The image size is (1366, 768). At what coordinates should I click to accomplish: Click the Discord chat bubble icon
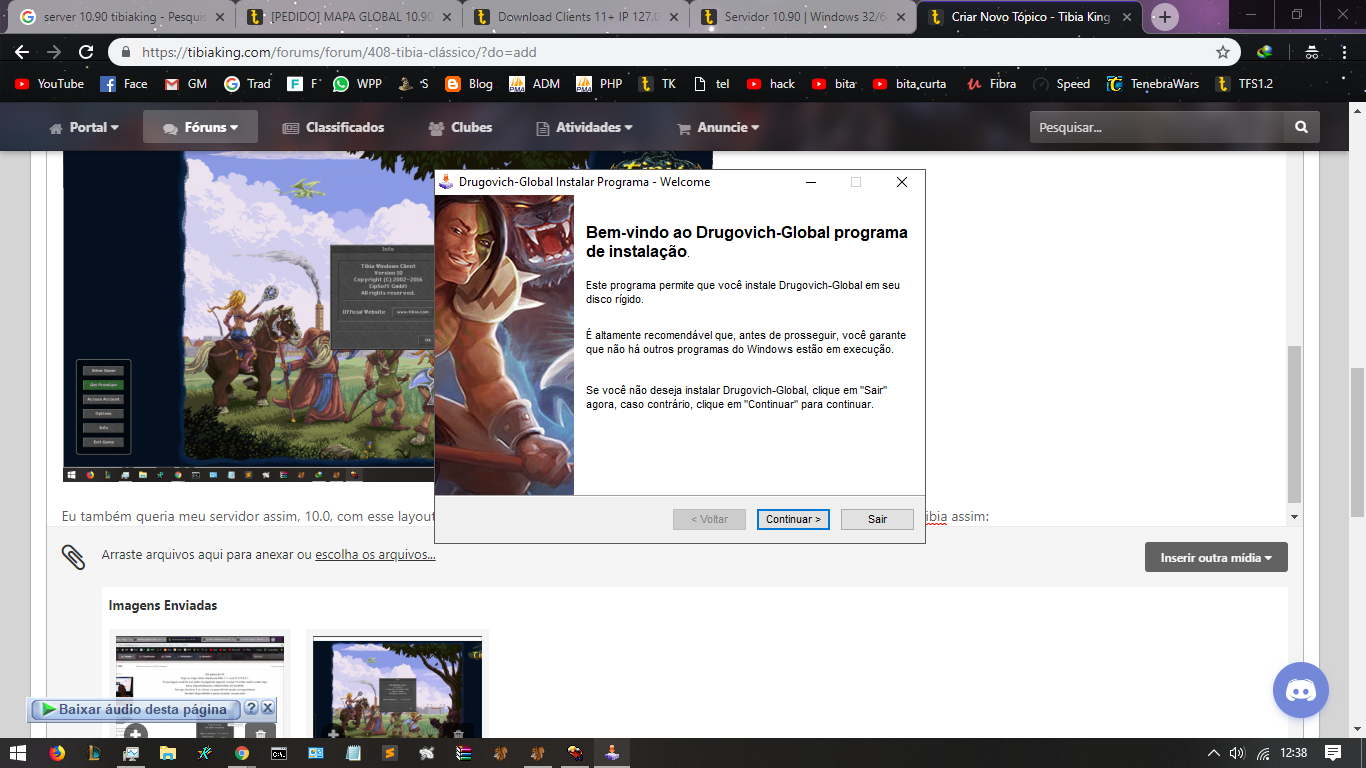point(1300,691)
